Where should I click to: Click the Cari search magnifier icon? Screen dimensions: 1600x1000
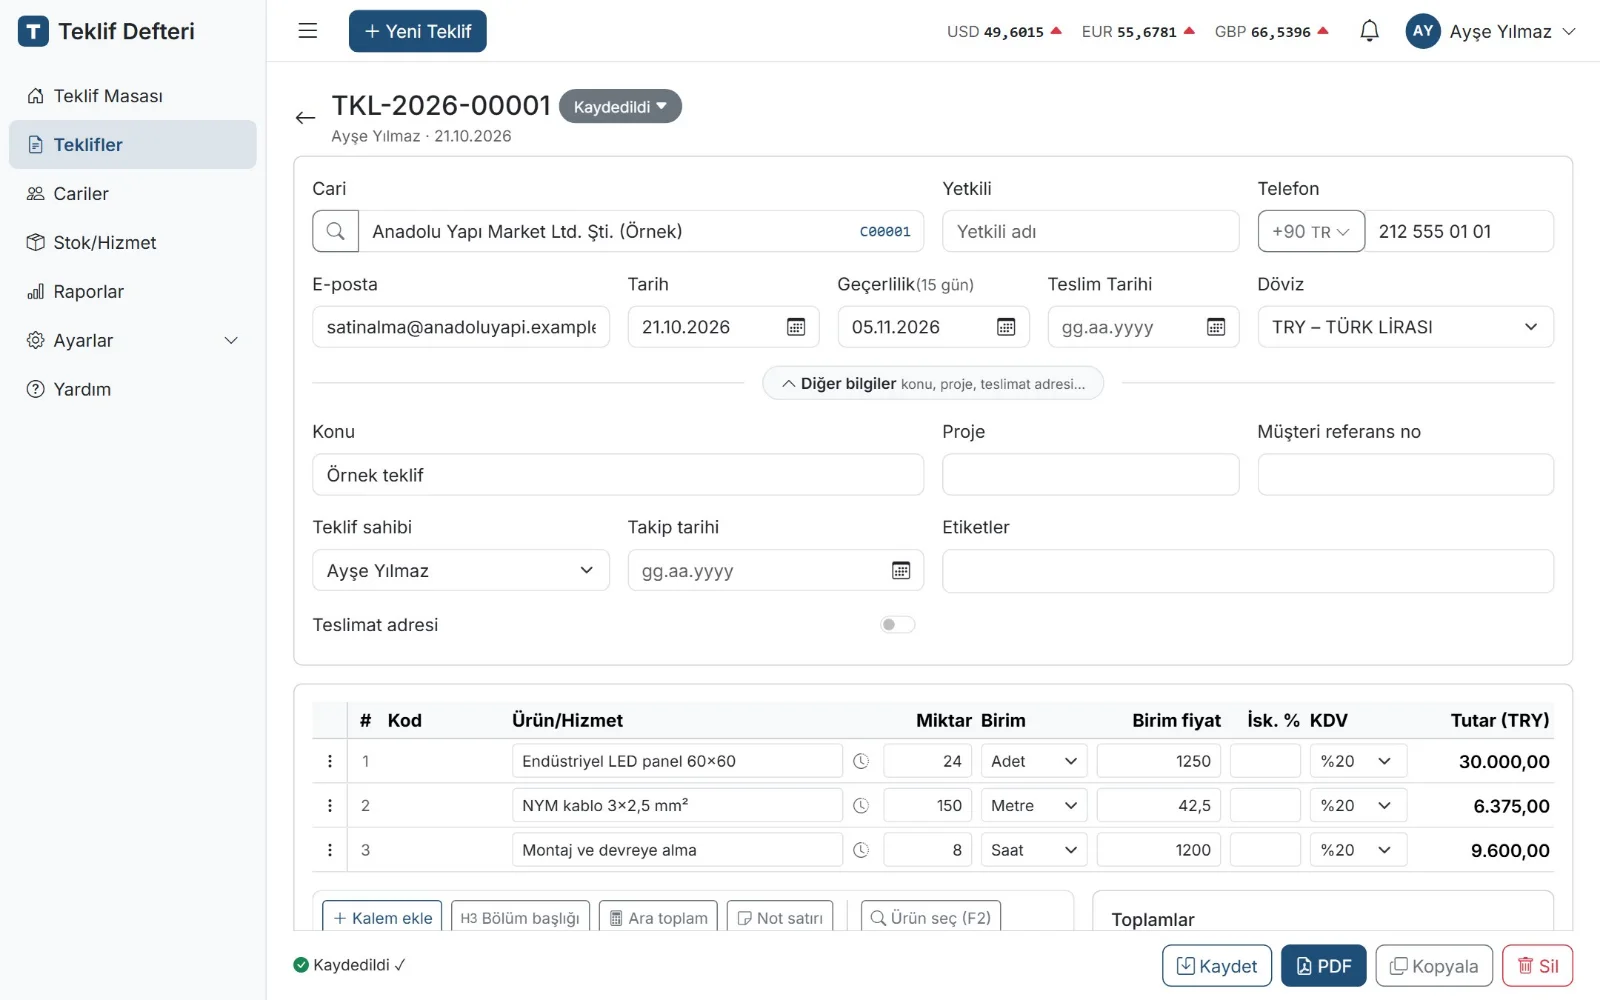click(x=335, y=231)
